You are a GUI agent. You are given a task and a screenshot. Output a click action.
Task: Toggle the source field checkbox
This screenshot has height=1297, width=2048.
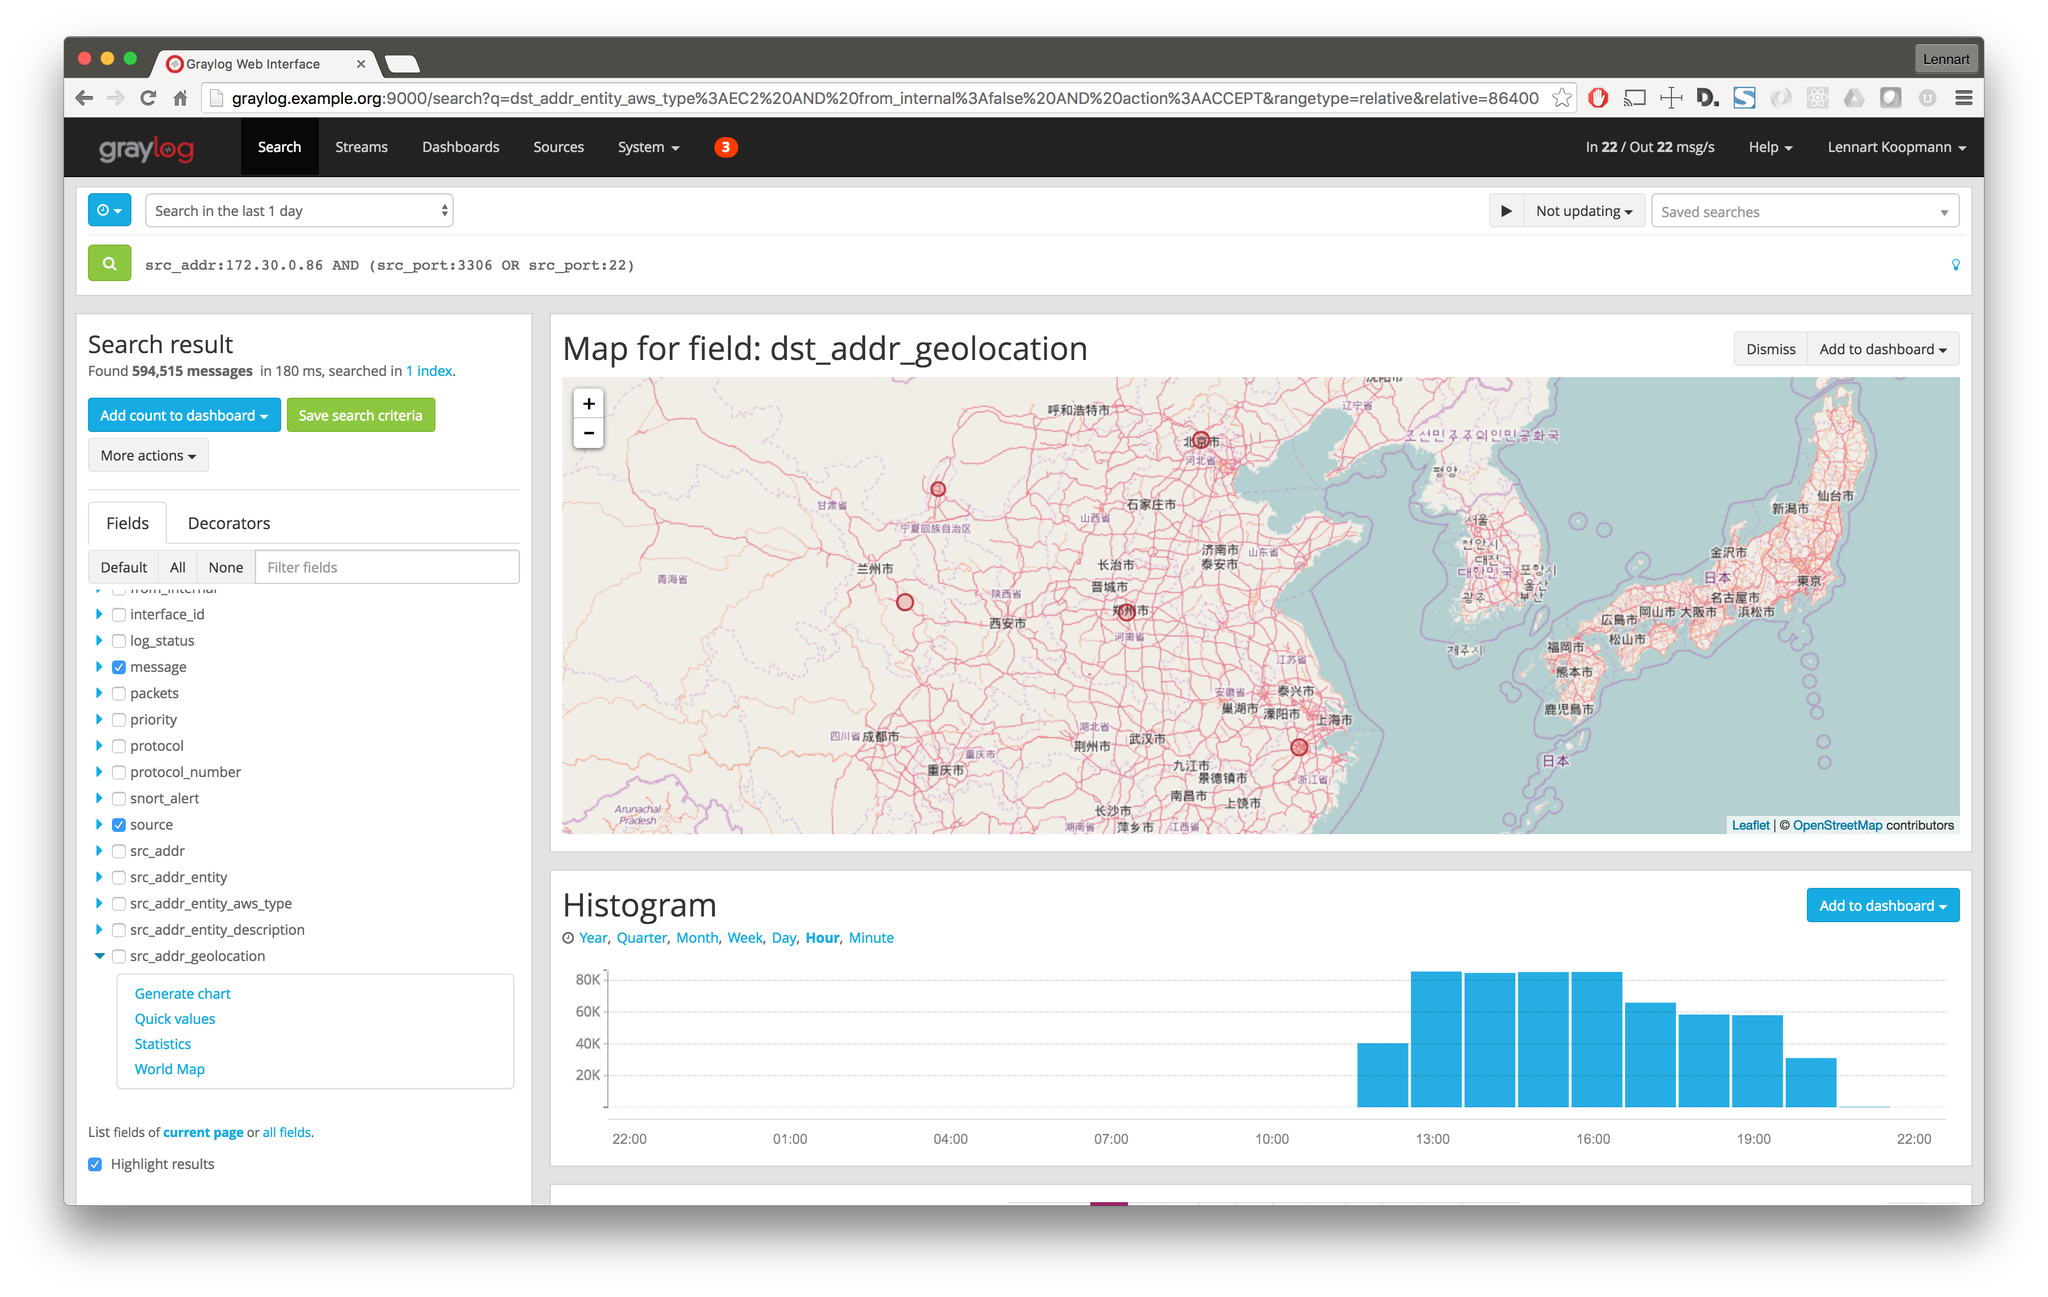click(x=119, y=825)
